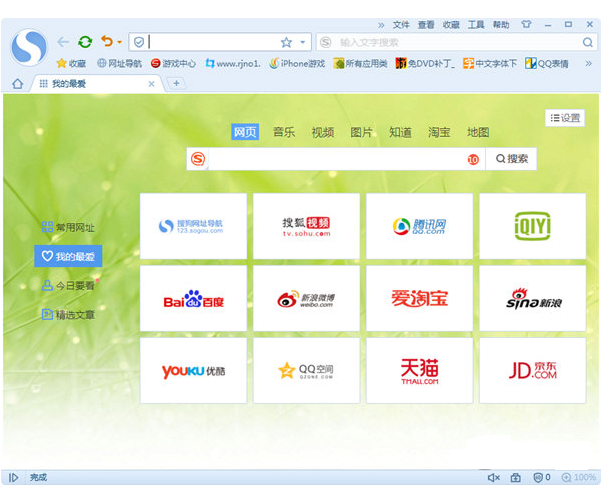603x501 pixels.
Task: Click the Sogou S engine switcher icon
Action: point(198,159)
